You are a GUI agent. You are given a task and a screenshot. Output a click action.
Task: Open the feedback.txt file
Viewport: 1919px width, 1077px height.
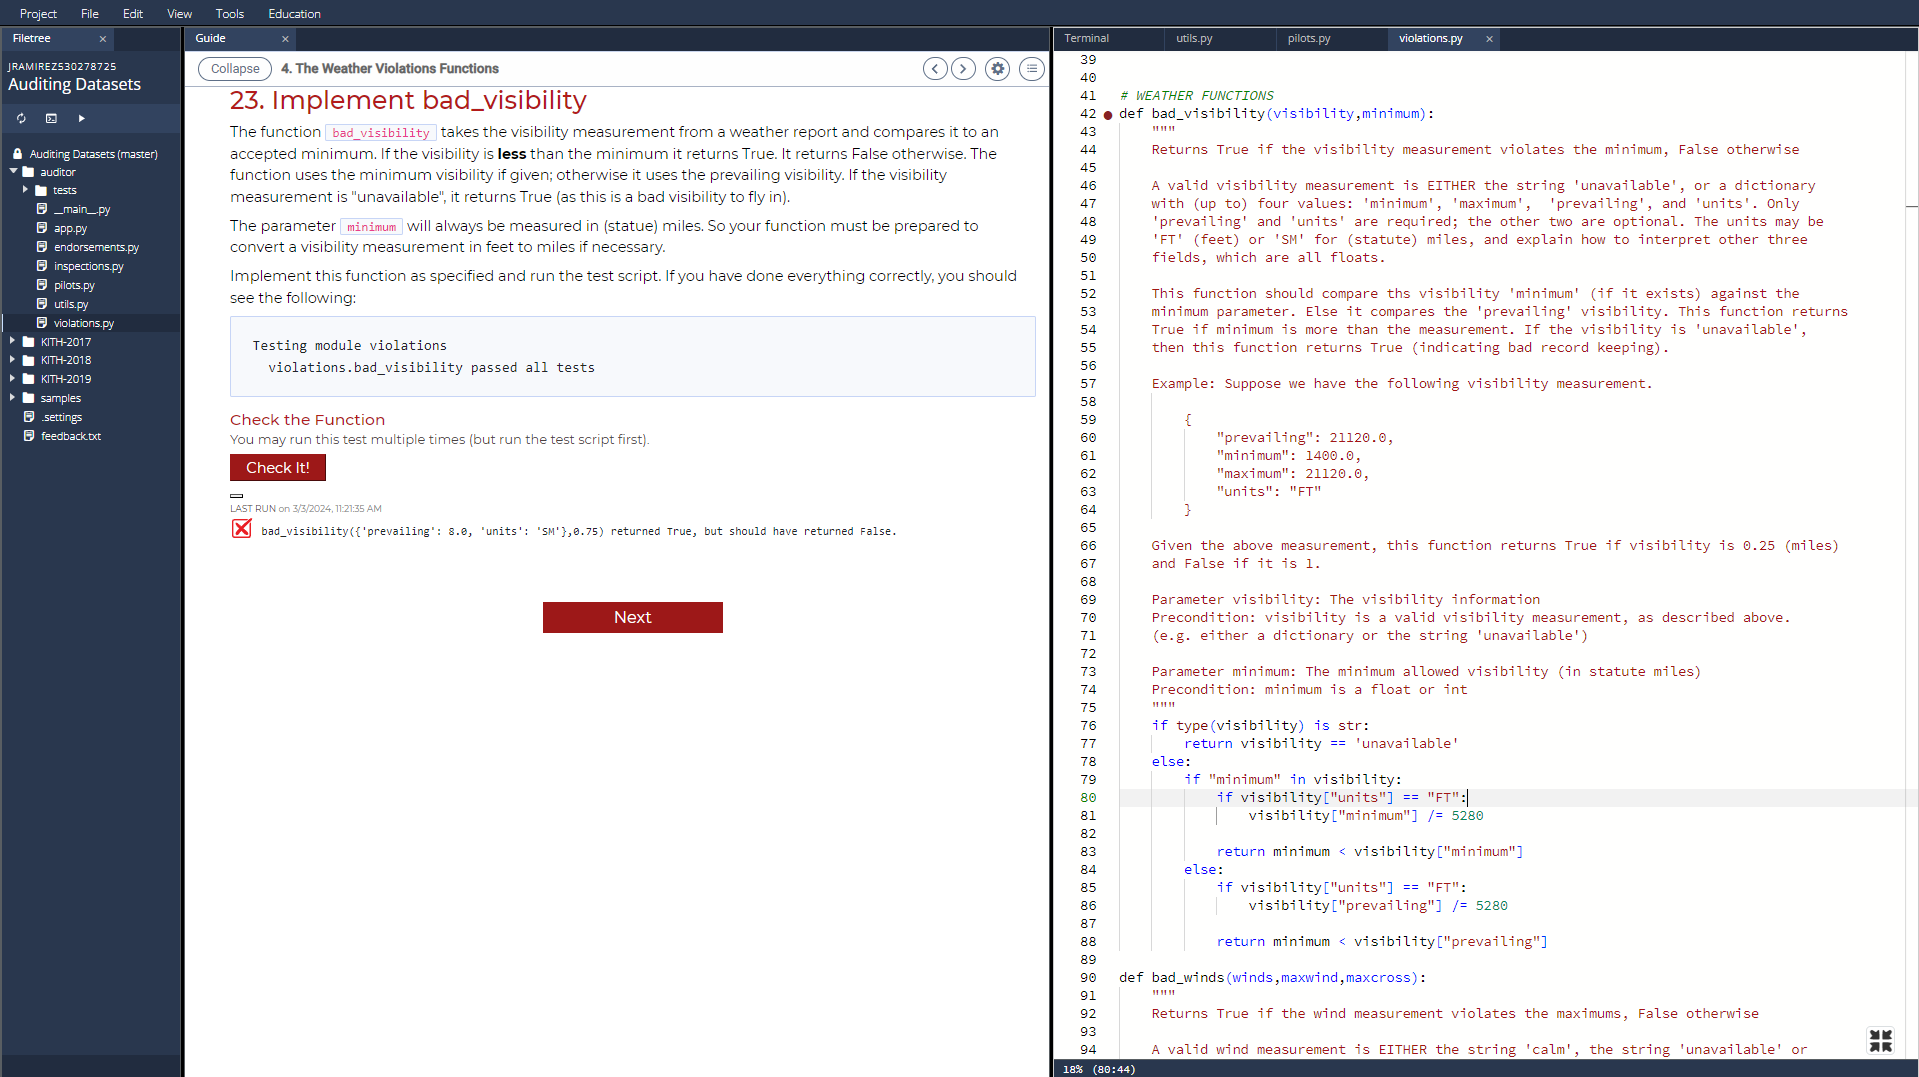[70, 436]
